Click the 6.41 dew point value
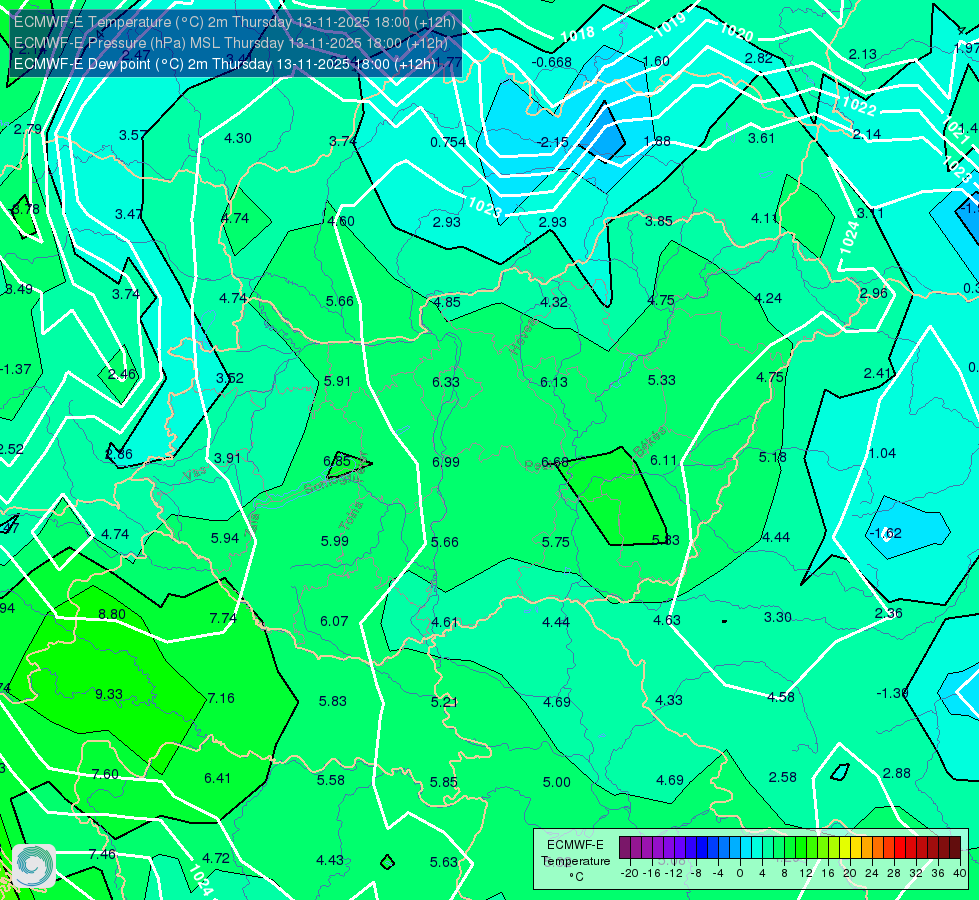 coord(217,778)
